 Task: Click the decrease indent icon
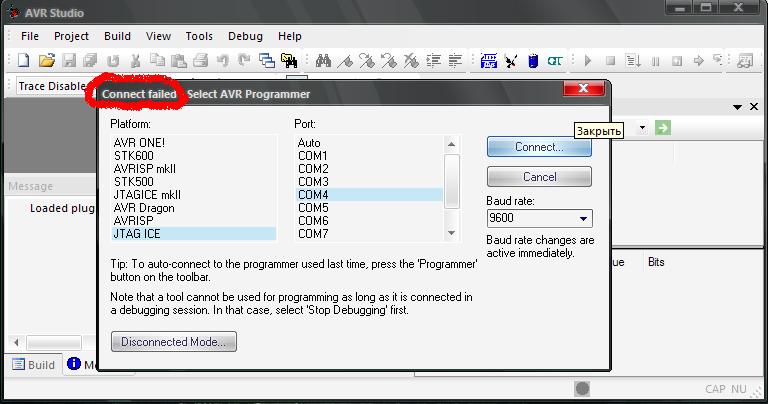[456, 61]
